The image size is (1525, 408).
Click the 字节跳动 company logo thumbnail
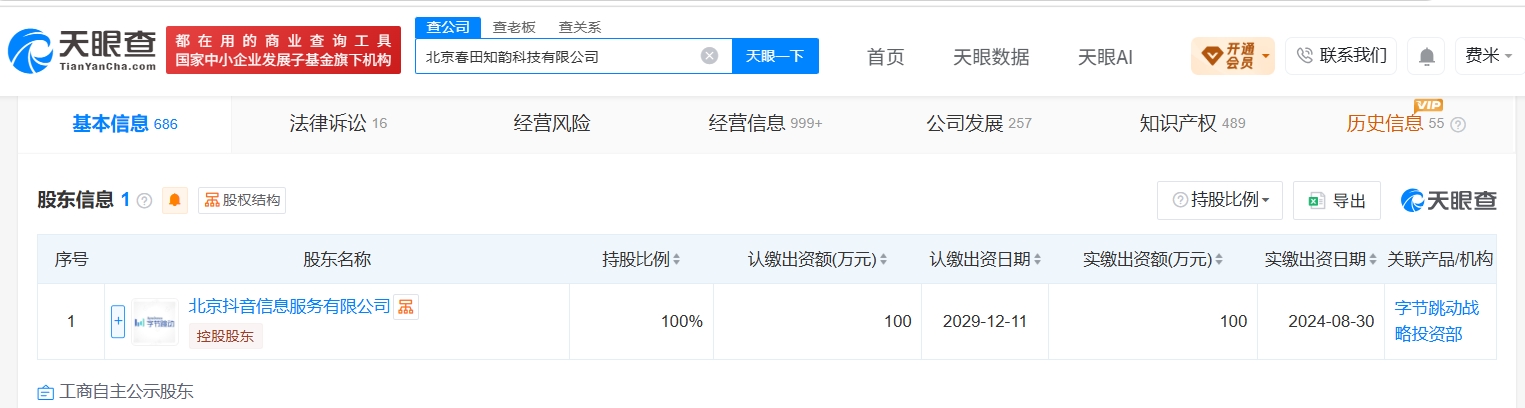pyautogui.click(x=154, y=322)
